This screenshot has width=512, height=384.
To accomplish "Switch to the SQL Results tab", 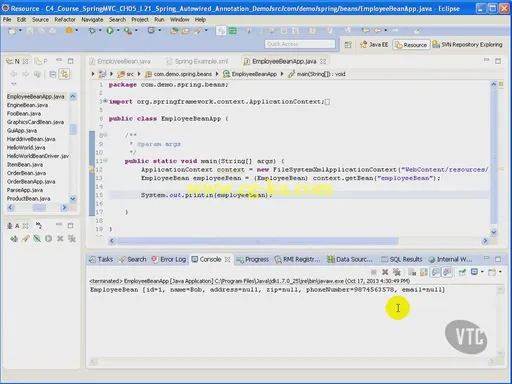I will click(402, 259).
